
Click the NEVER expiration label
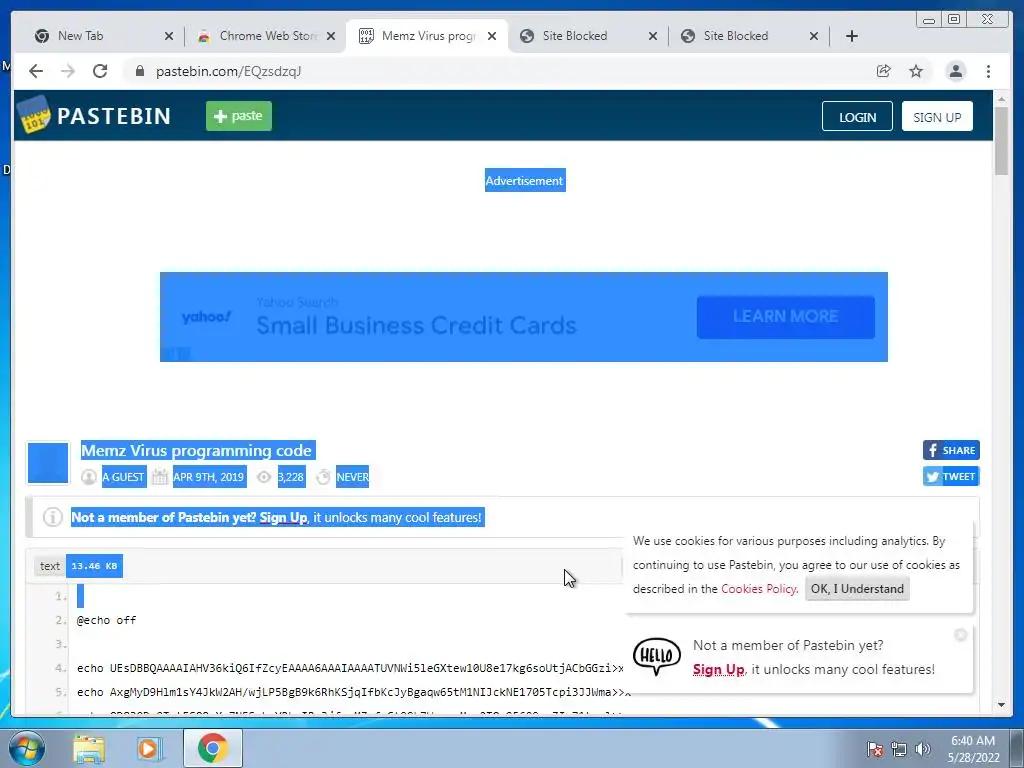[353, 477]
